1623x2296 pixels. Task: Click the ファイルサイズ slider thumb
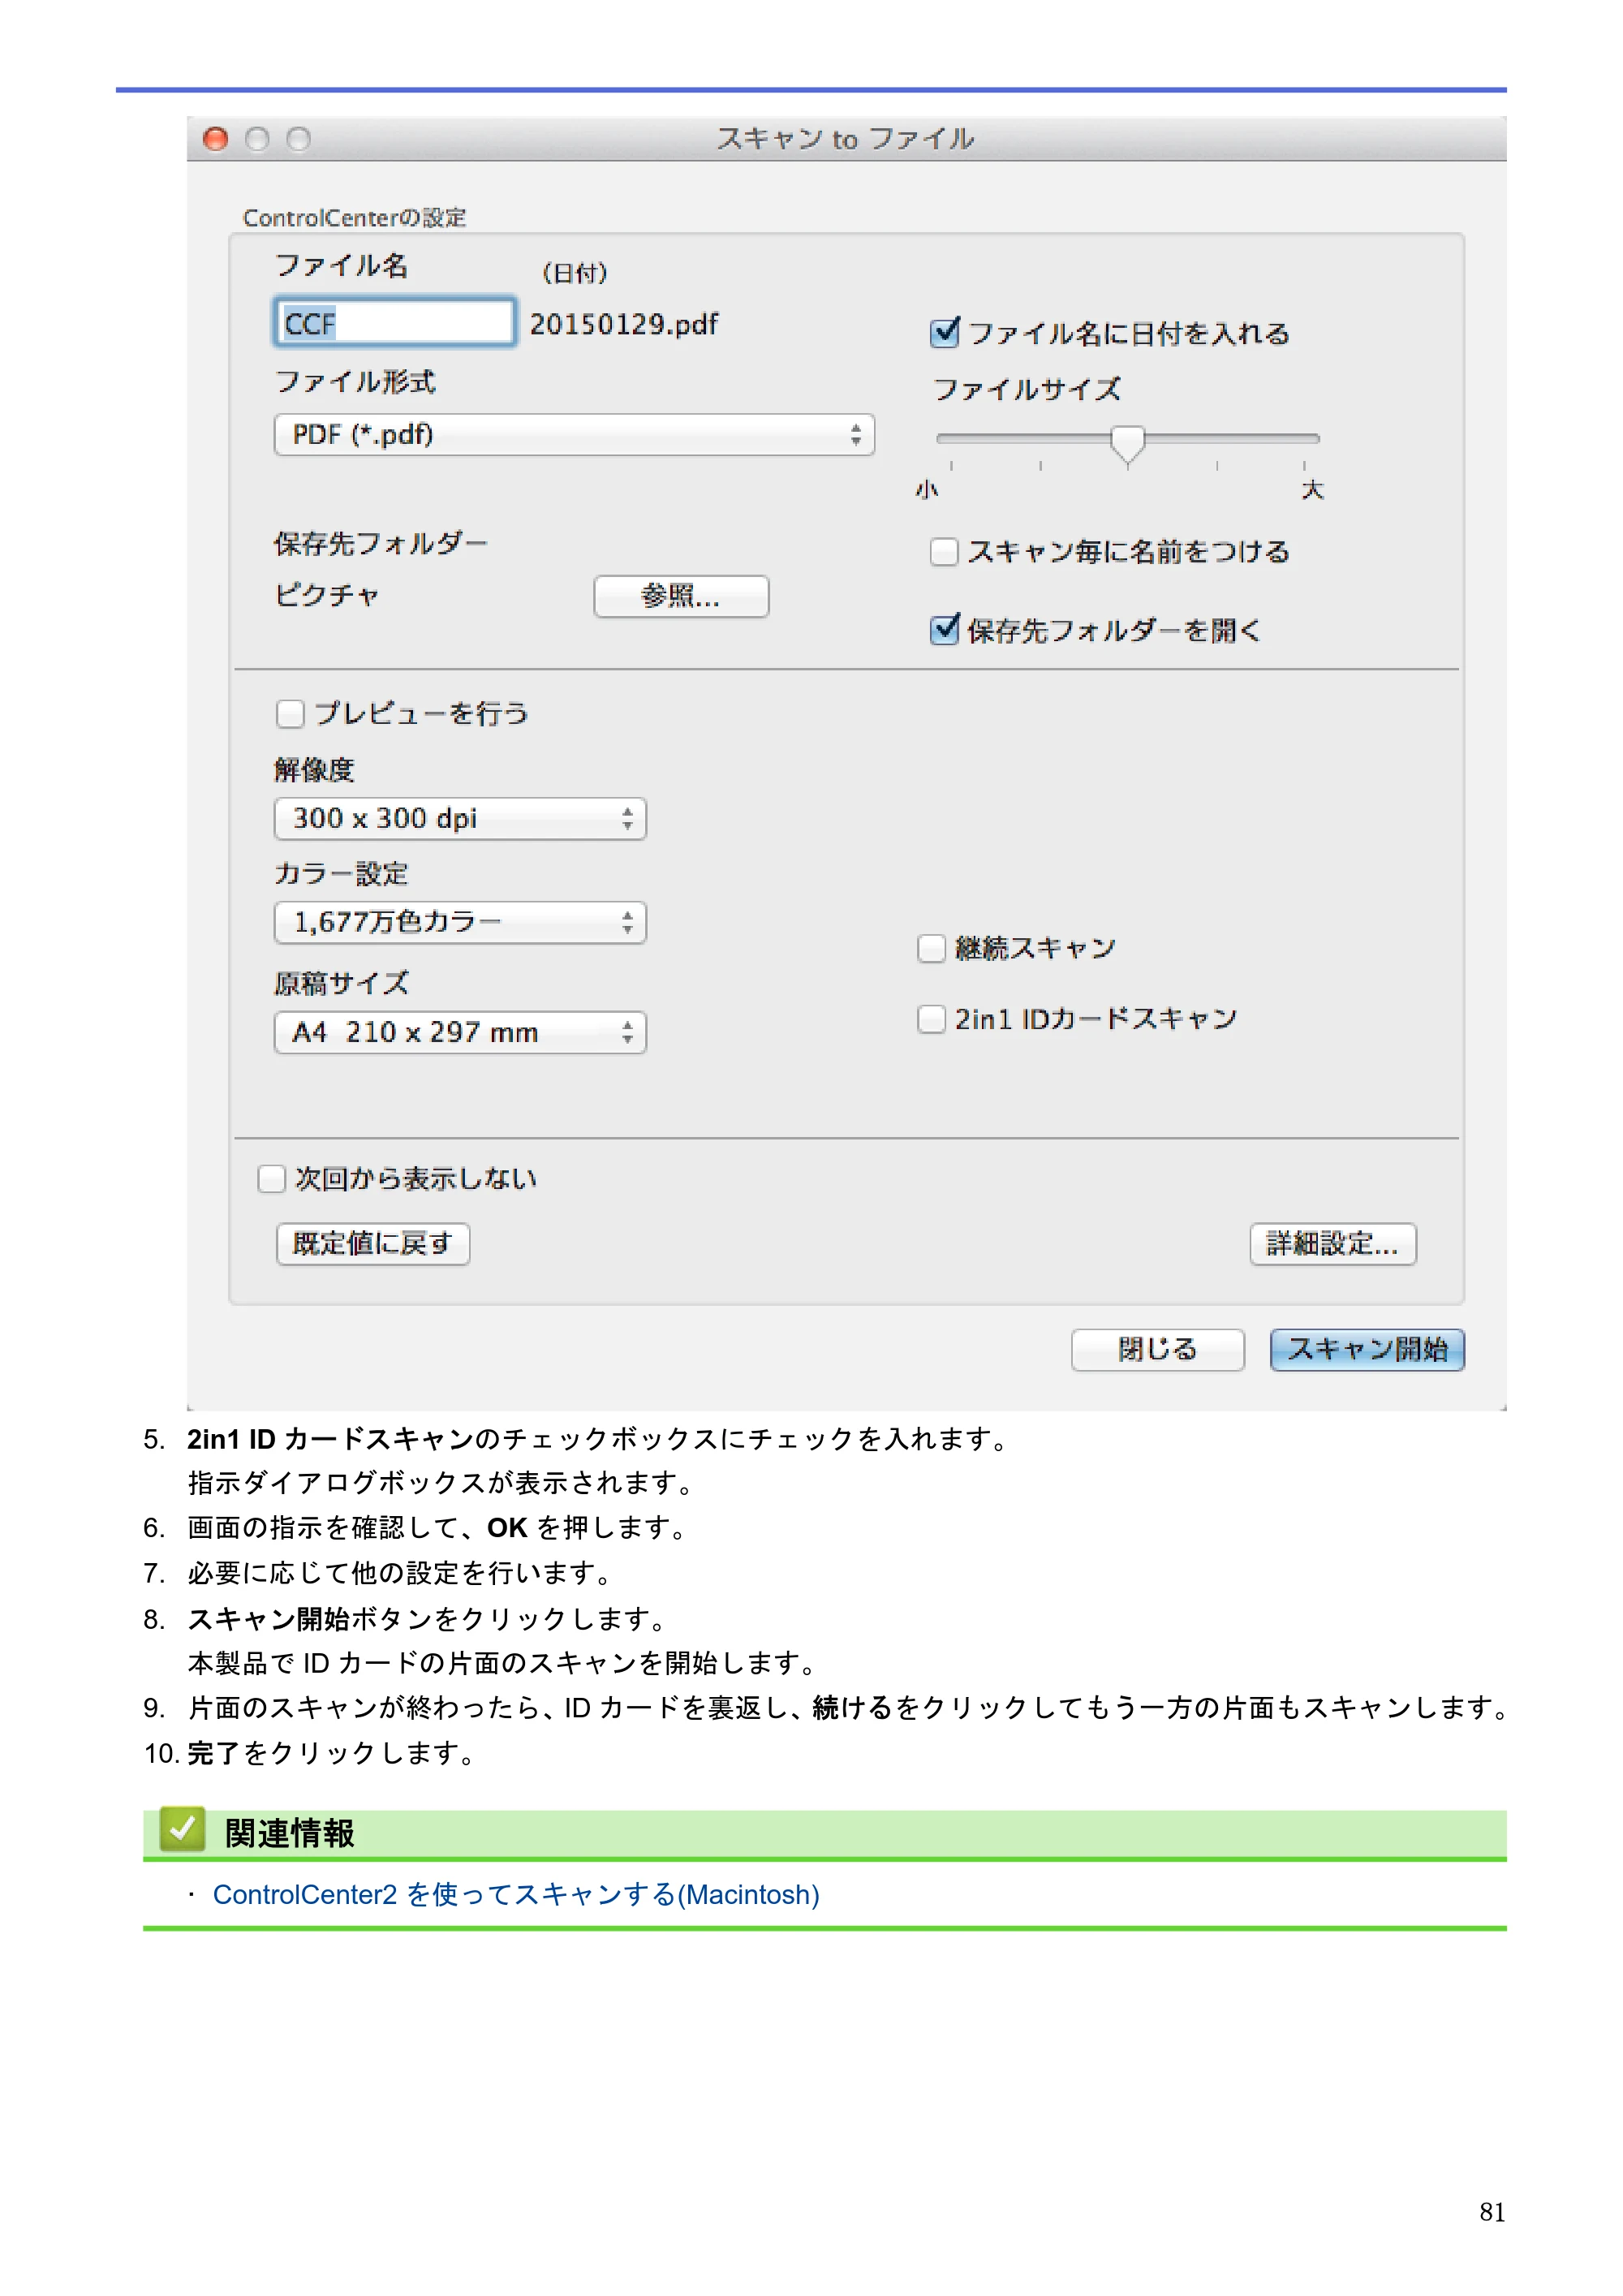point(1127,443)
